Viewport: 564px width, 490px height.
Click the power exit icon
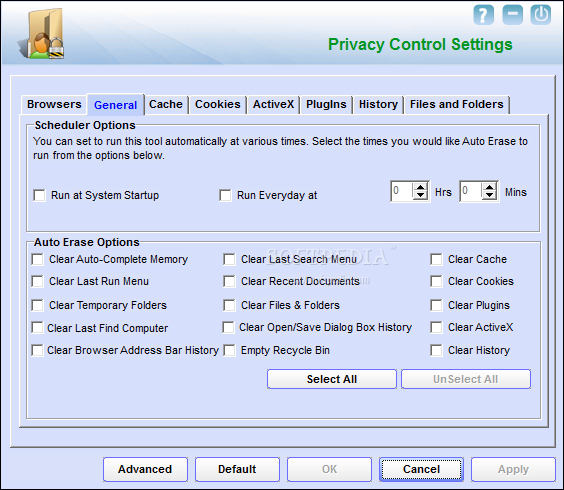[x=541, y=15]
